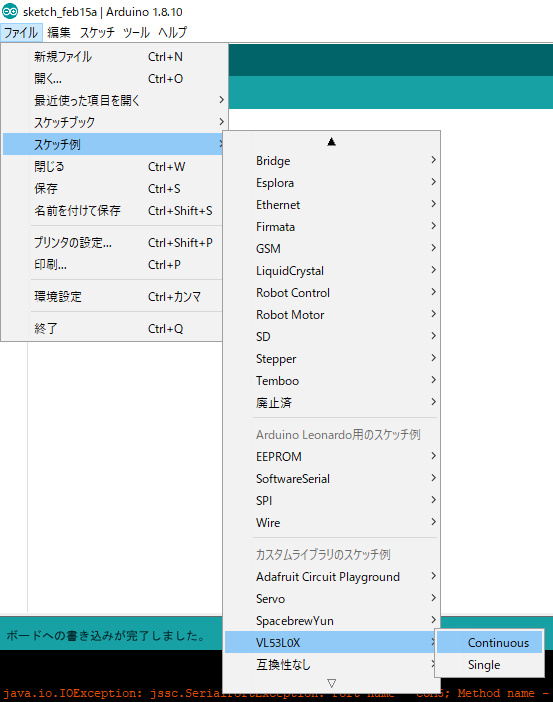The width and height of the screenshot is (553, 702).
Task: Click the java.io.IOException console error line
Action: 276,694
